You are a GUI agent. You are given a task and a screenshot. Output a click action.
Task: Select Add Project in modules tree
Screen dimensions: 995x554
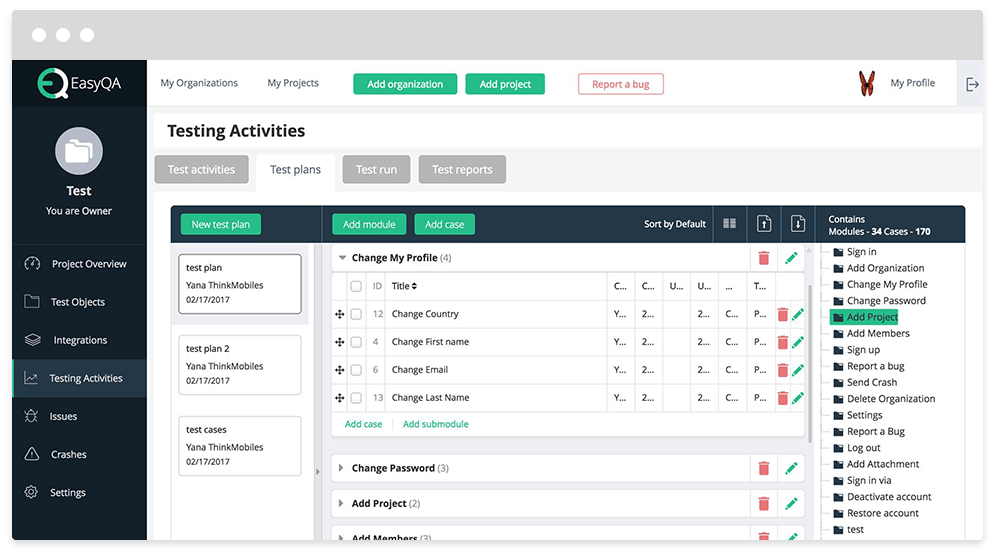pos(864,317)
